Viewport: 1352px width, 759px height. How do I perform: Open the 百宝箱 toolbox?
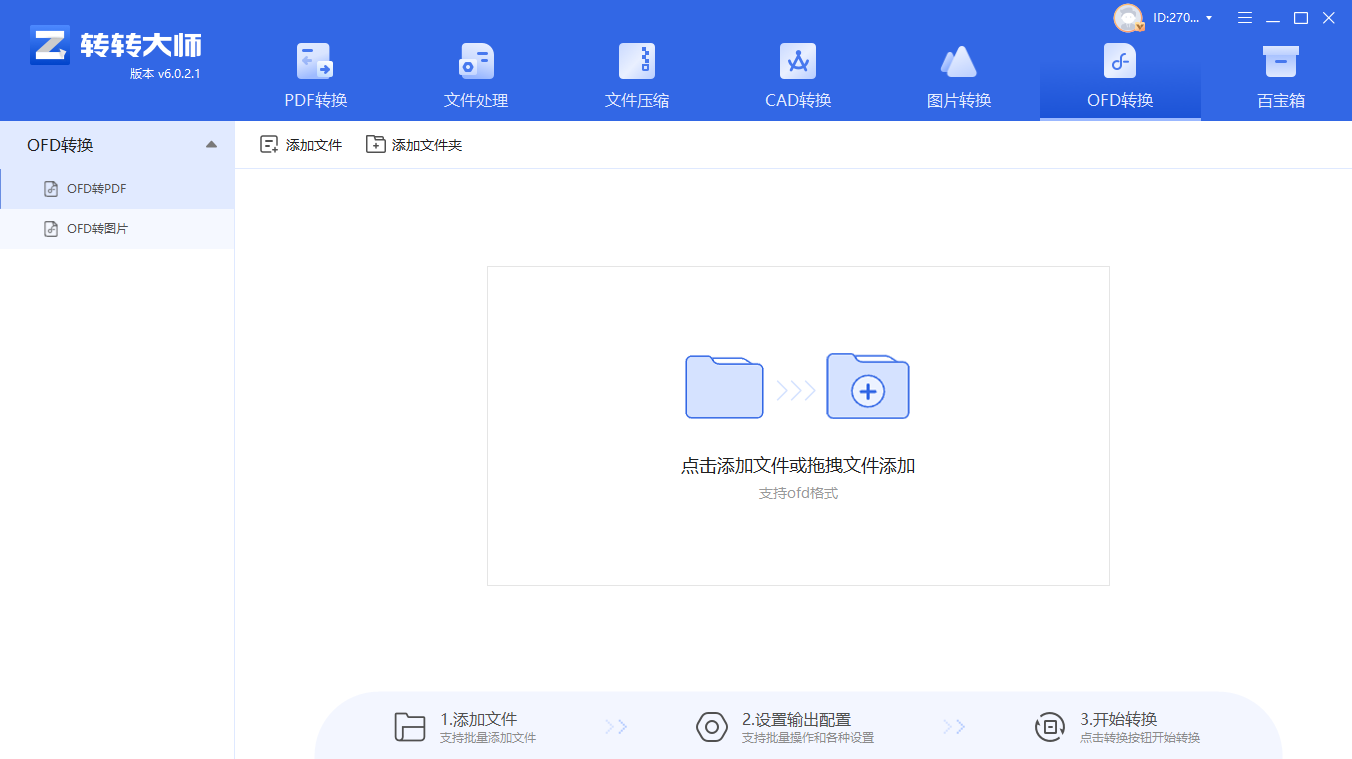1280,75
